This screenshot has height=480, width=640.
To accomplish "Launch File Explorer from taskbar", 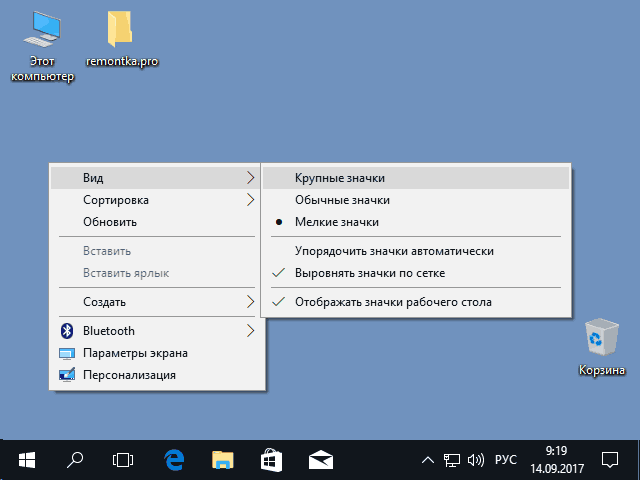I will tap(222, 460).
